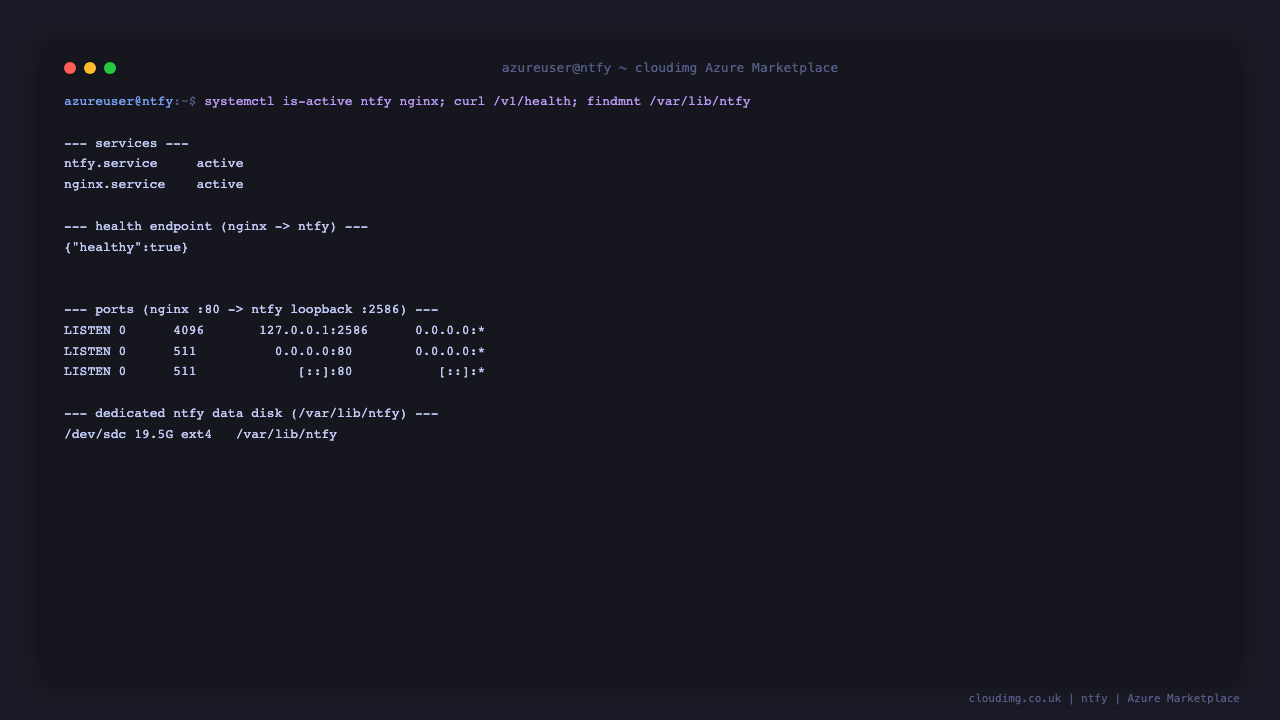Click the [::]:80 IPv6 listen address

pos(325,371)
